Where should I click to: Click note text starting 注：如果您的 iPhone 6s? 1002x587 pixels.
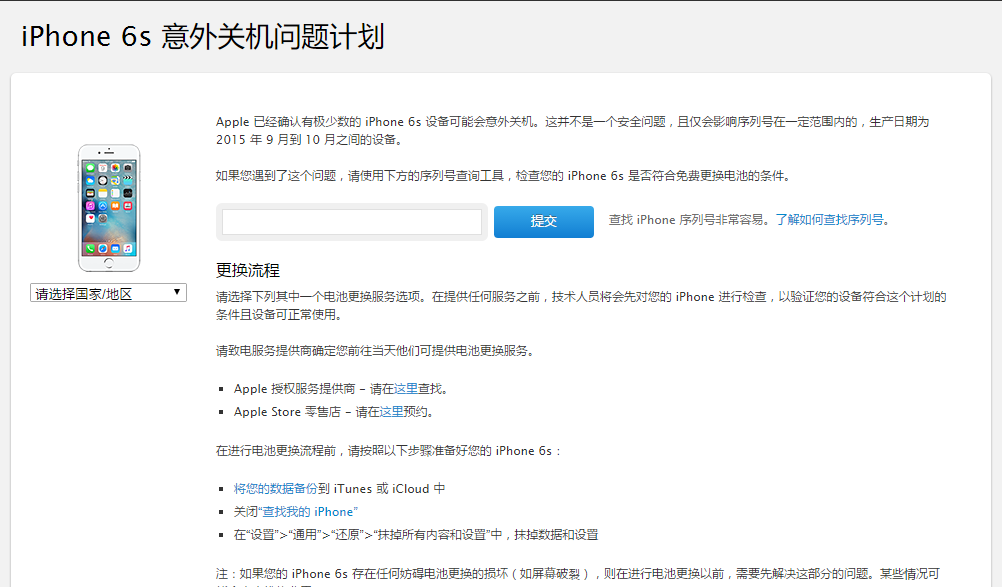point(578,577)
